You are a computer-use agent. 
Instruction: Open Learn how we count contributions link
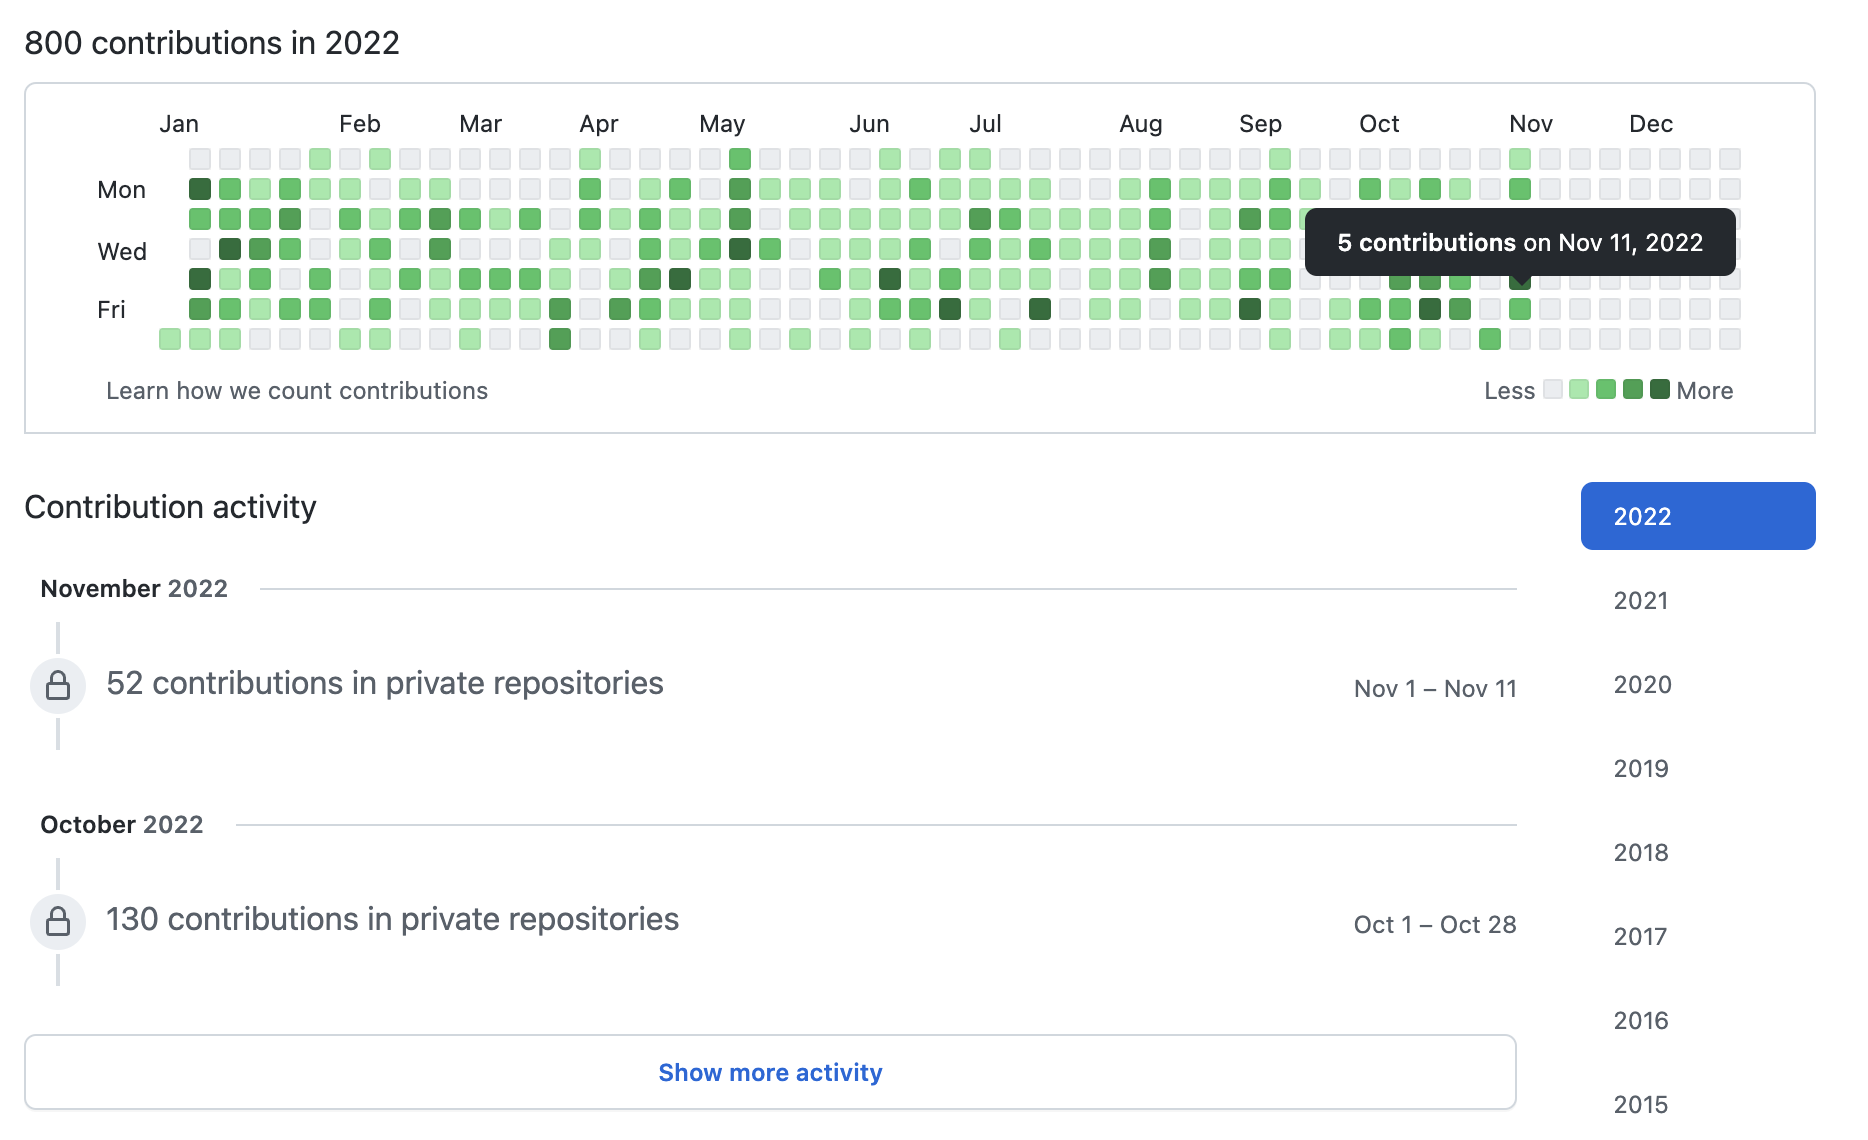[x=297, y=391]
